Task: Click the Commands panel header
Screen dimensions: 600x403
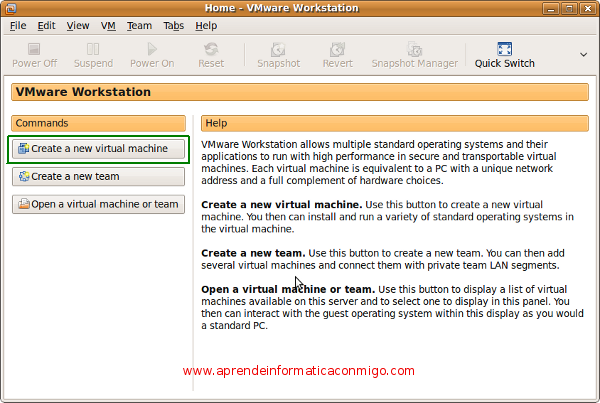Action: tap(98, 123)
